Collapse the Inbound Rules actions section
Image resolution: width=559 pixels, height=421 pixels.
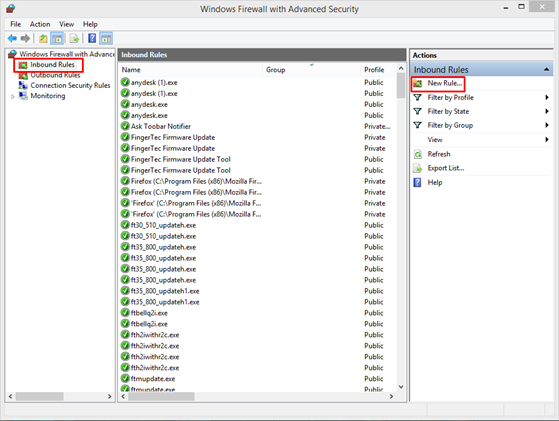[x=547, y=70]
